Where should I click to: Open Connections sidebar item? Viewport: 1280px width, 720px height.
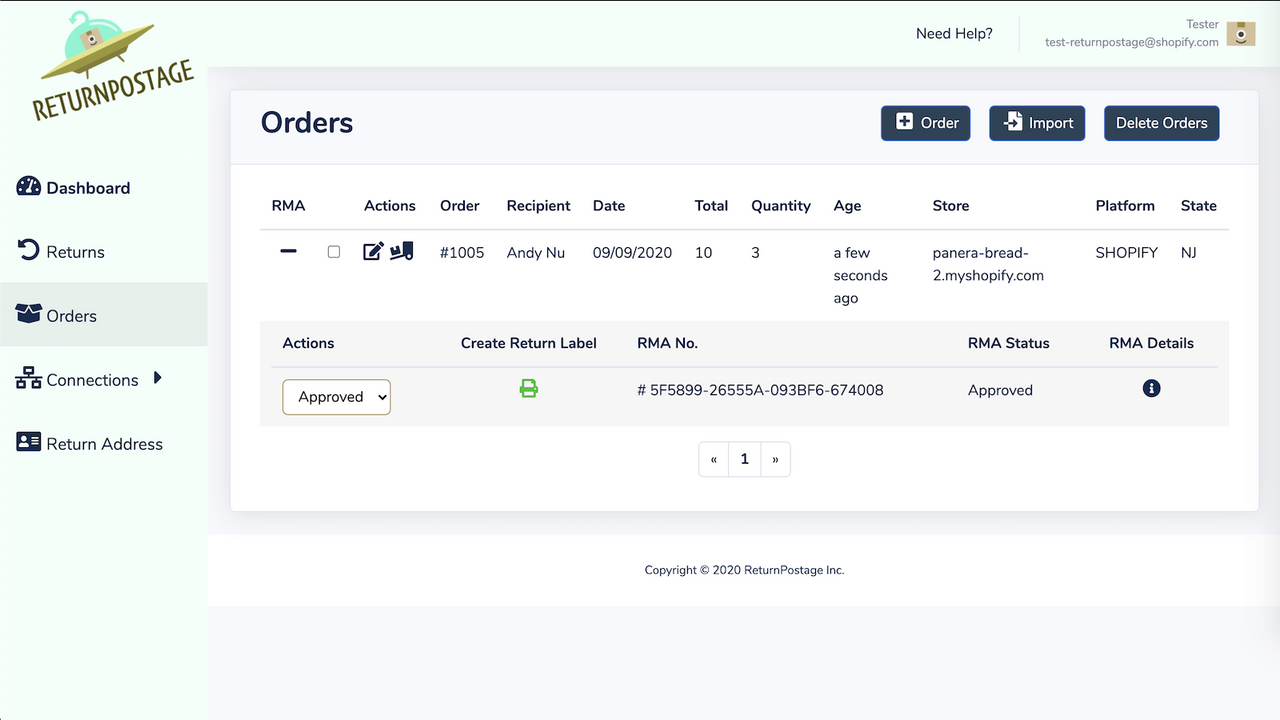tap(104, 379)
